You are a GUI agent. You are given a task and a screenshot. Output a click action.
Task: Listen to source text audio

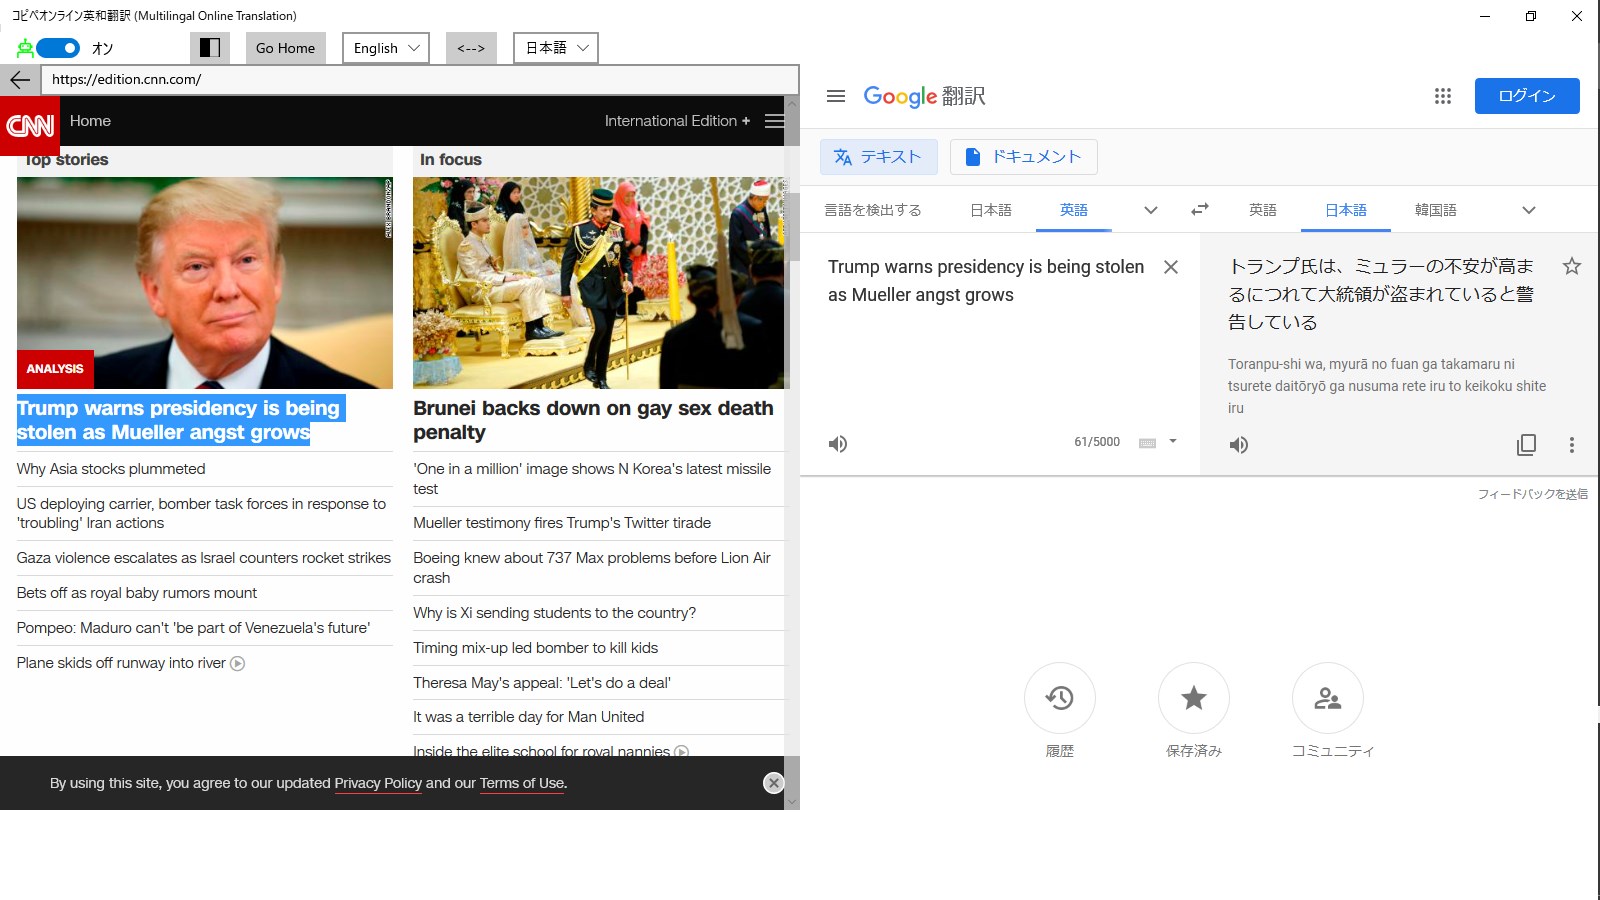[x=838, y=444]
